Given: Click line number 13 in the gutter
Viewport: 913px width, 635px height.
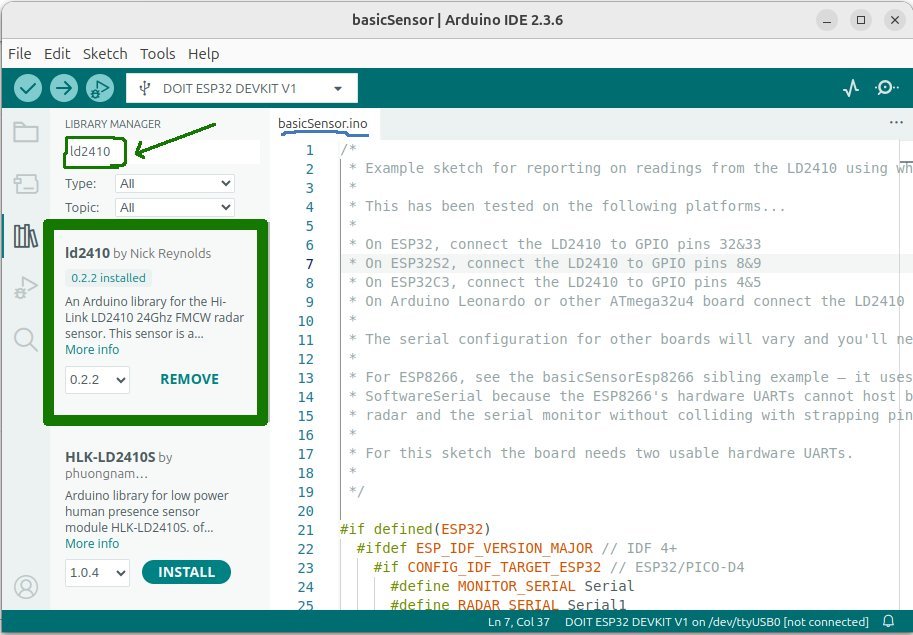Looking at the screenshot, I should [x=305, y=378].
